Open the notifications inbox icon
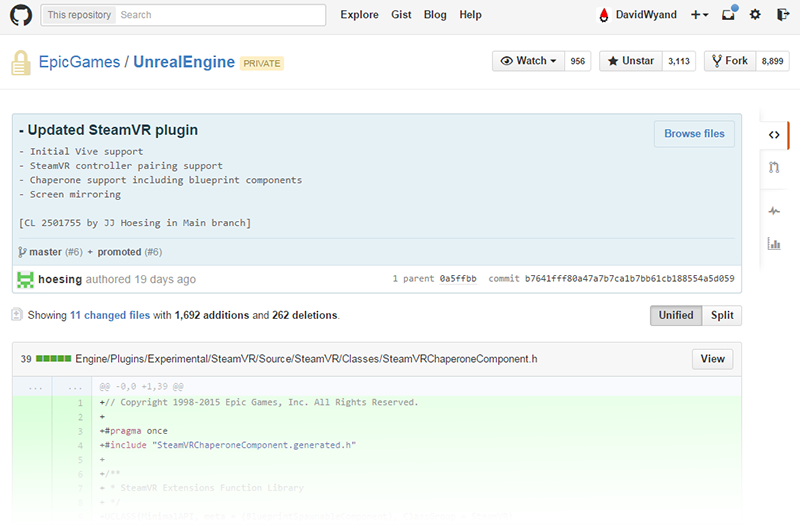 click(729, 14)
